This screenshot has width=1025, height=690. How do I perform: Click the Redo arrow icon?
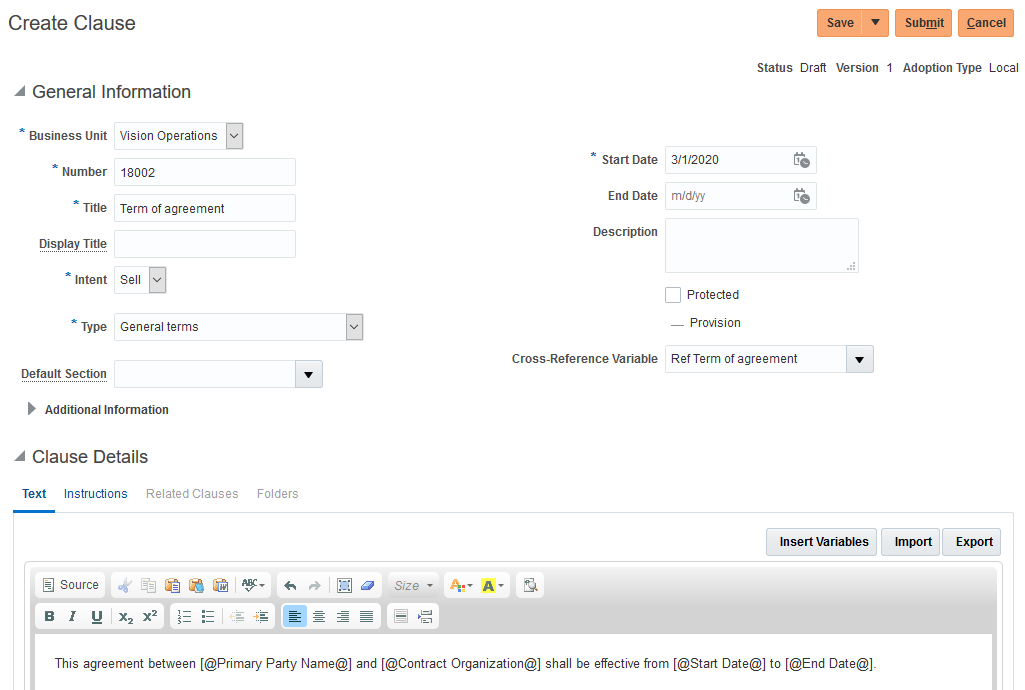pyautogui.click(x=314, y=585)
